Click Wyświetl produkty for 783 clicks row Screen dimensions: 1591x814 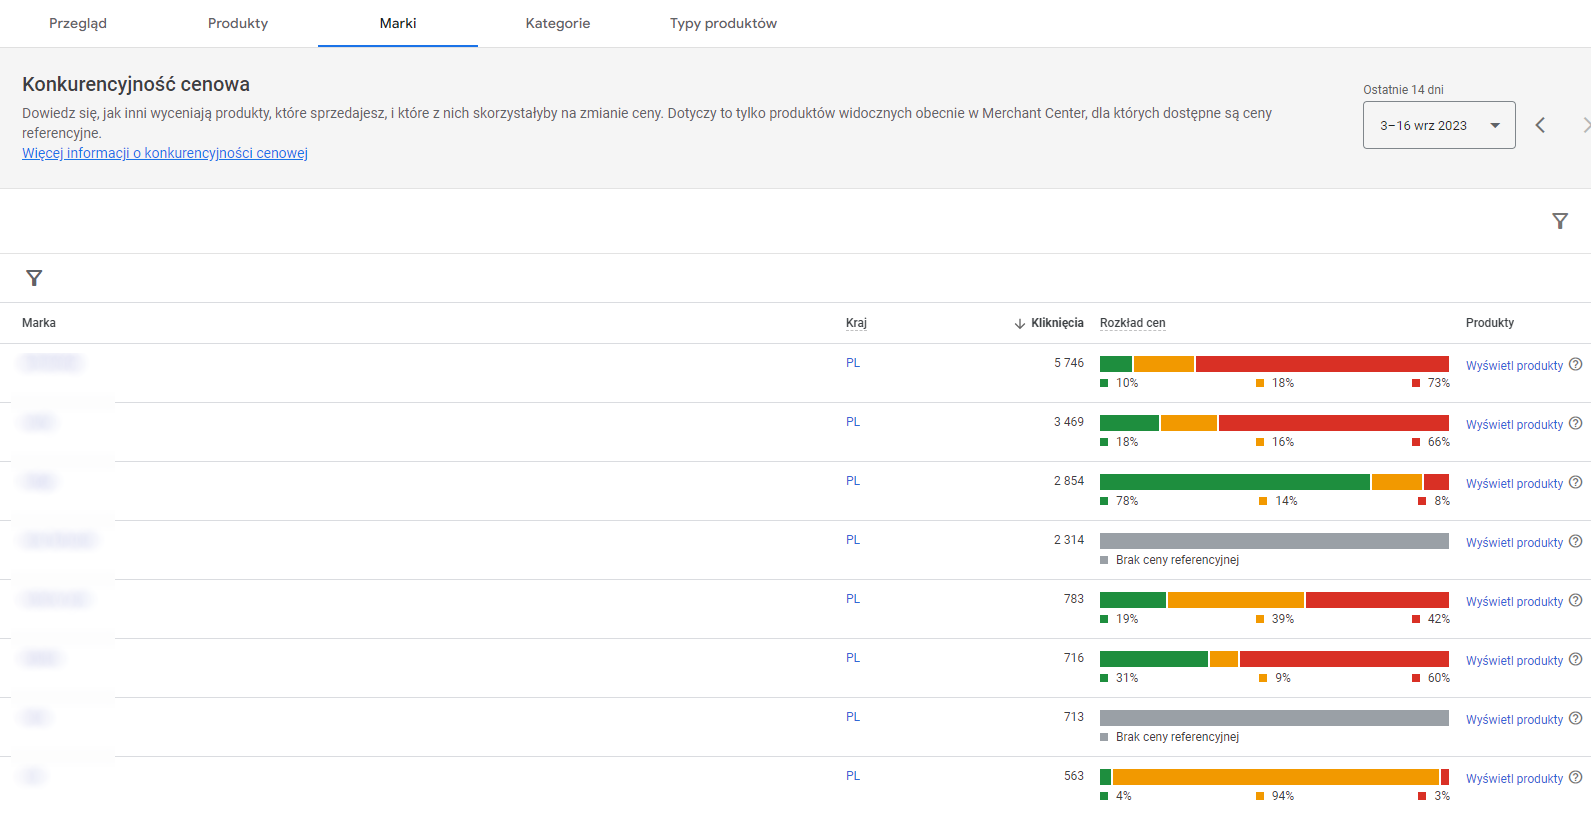pyautogui.click(x=1514, y=602)
